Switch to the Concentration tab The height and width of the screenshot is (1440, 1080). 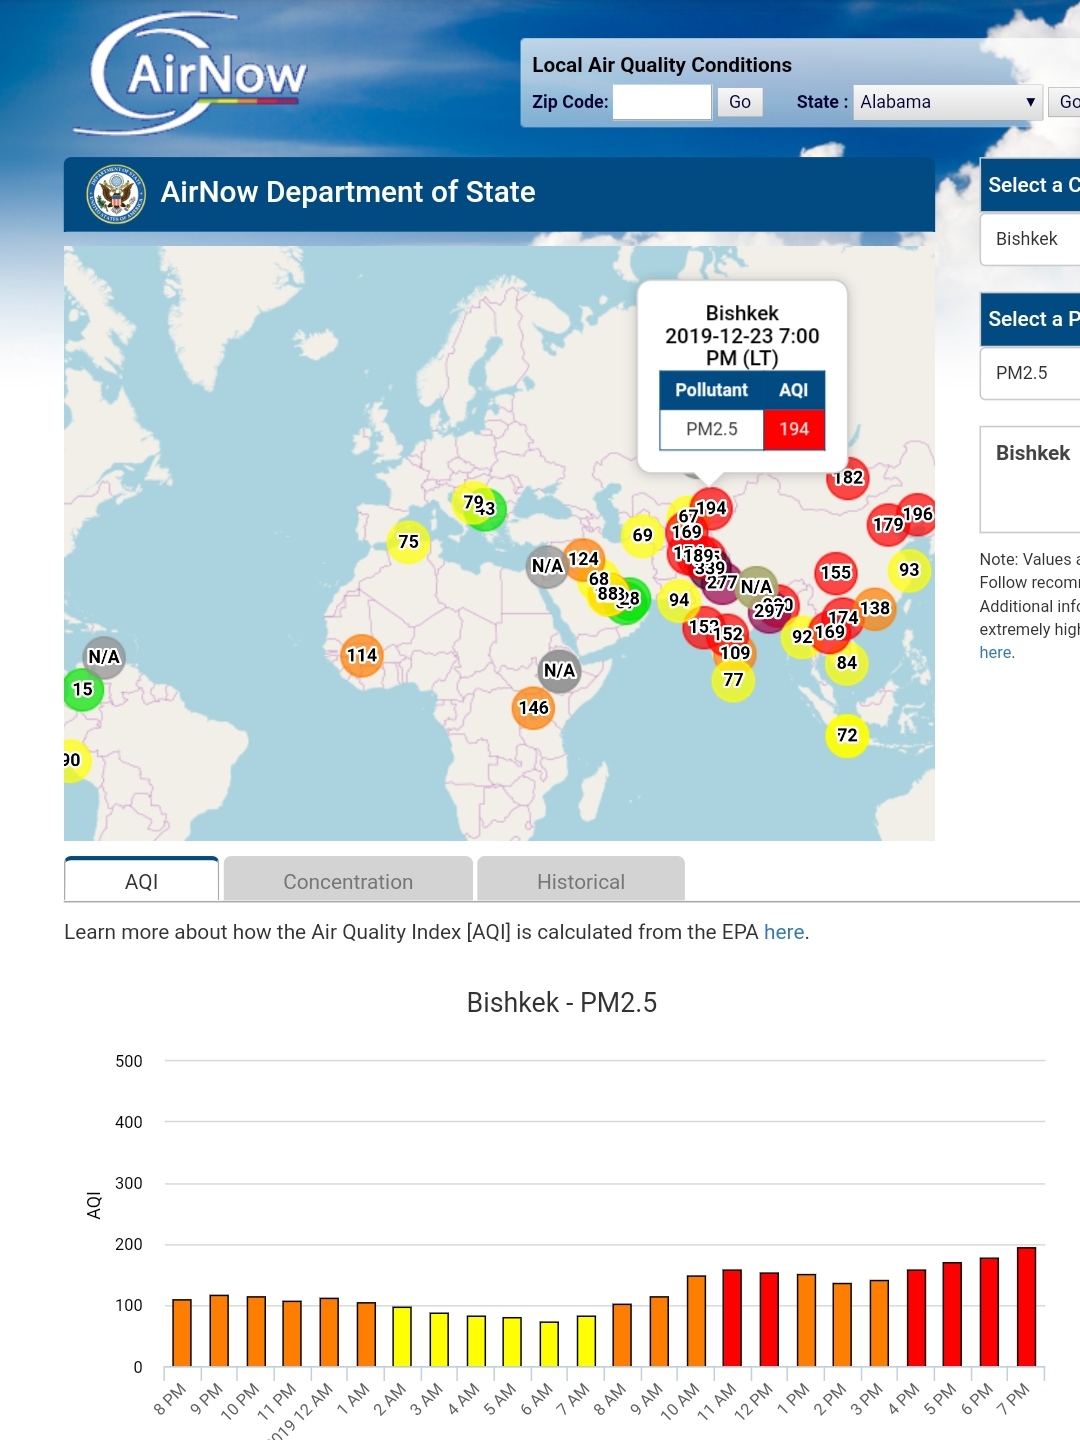click(348, 881)
